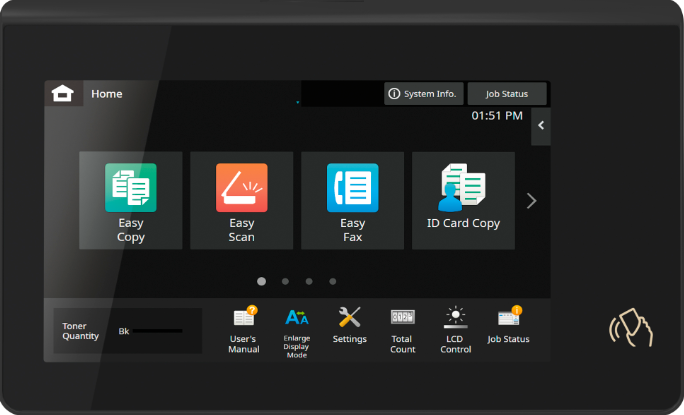
Task: Open the User's Manual icon
Action: click(244, 329)
